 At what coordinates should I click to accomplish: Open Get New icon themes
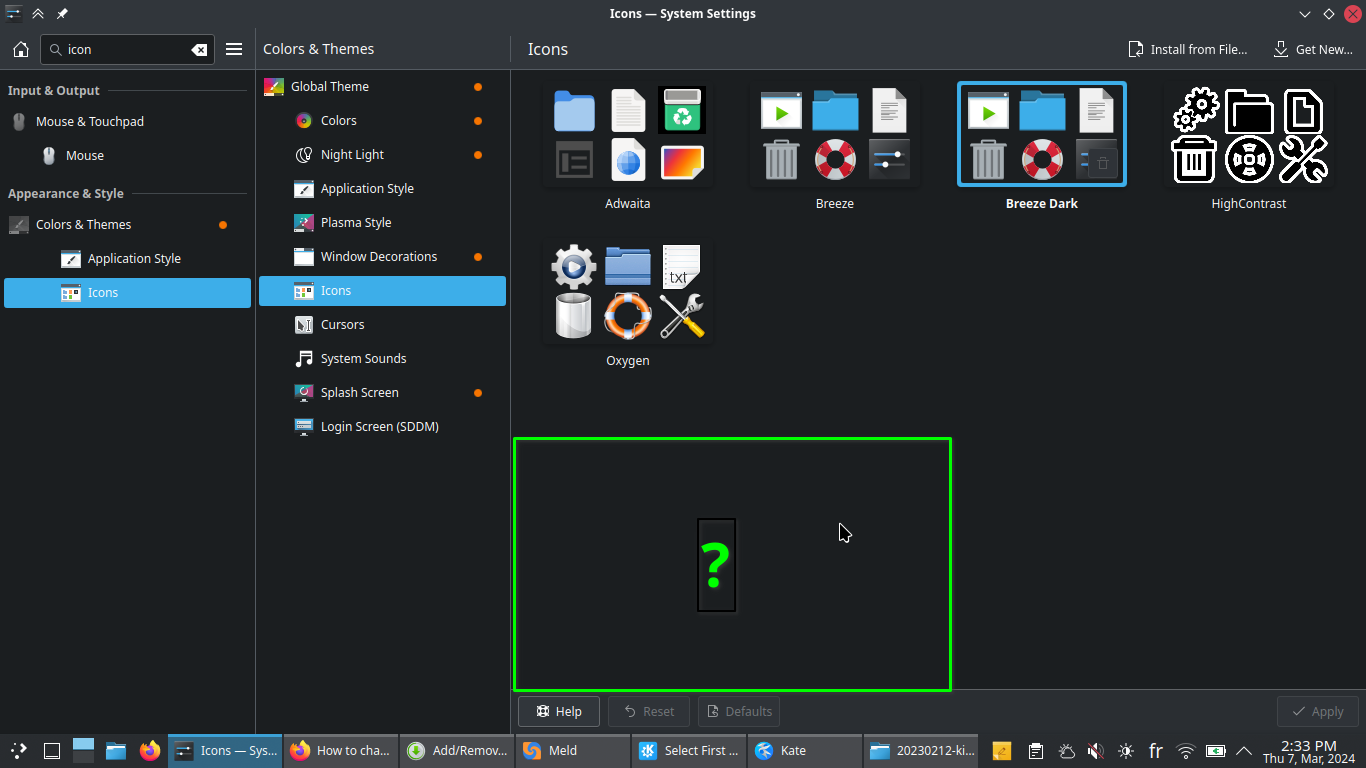click(1312, 49)
